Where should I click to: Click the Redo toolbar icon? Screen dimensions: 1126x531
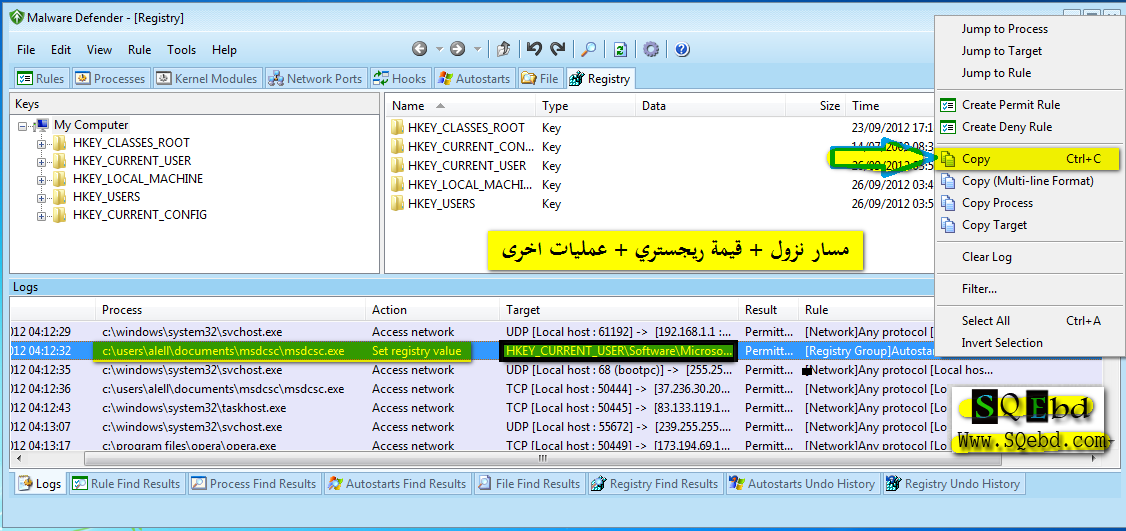(x=558, y=49)
